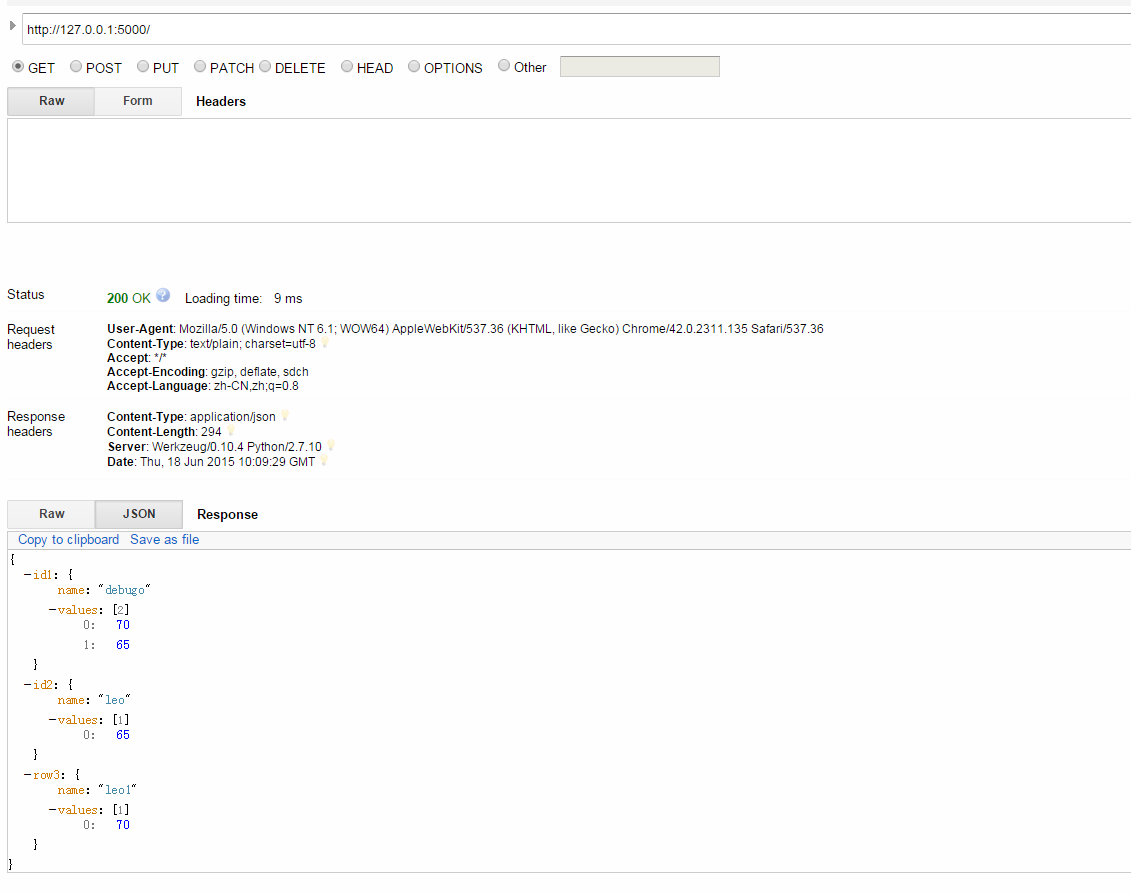Image resolution: width=1131 pixels, height=892 pixels.
Task: Click the "leo1" name value under row3
Action: [x=117, y=790]
